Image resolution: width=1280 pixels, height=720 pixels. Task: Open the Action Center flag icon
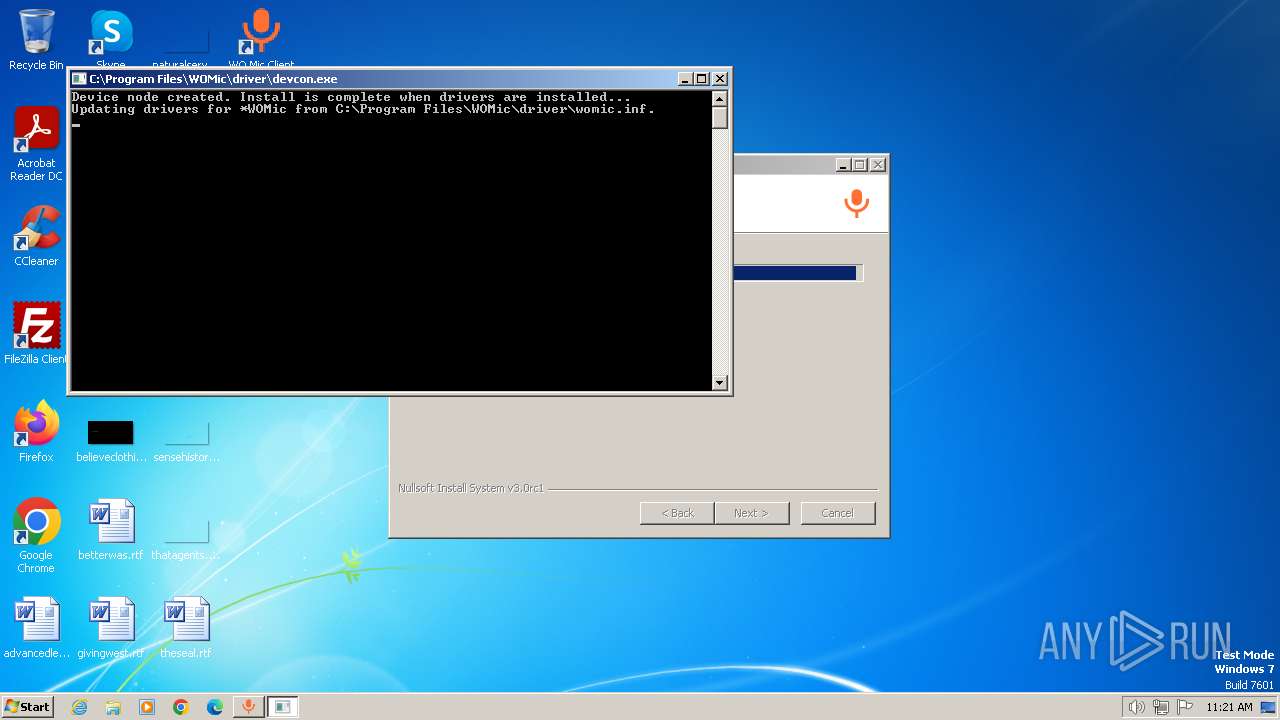coord(1185,707)
